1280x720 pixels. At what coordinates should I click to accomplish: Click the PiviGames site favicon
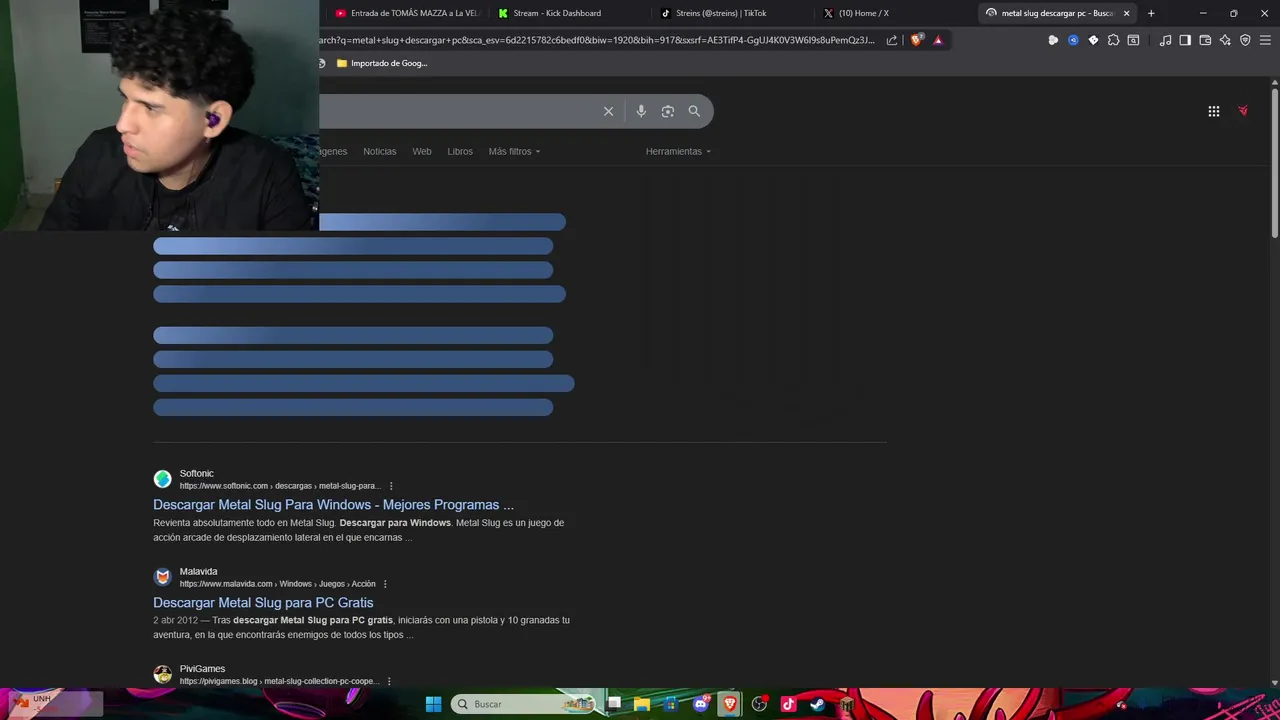click(162, 674)
